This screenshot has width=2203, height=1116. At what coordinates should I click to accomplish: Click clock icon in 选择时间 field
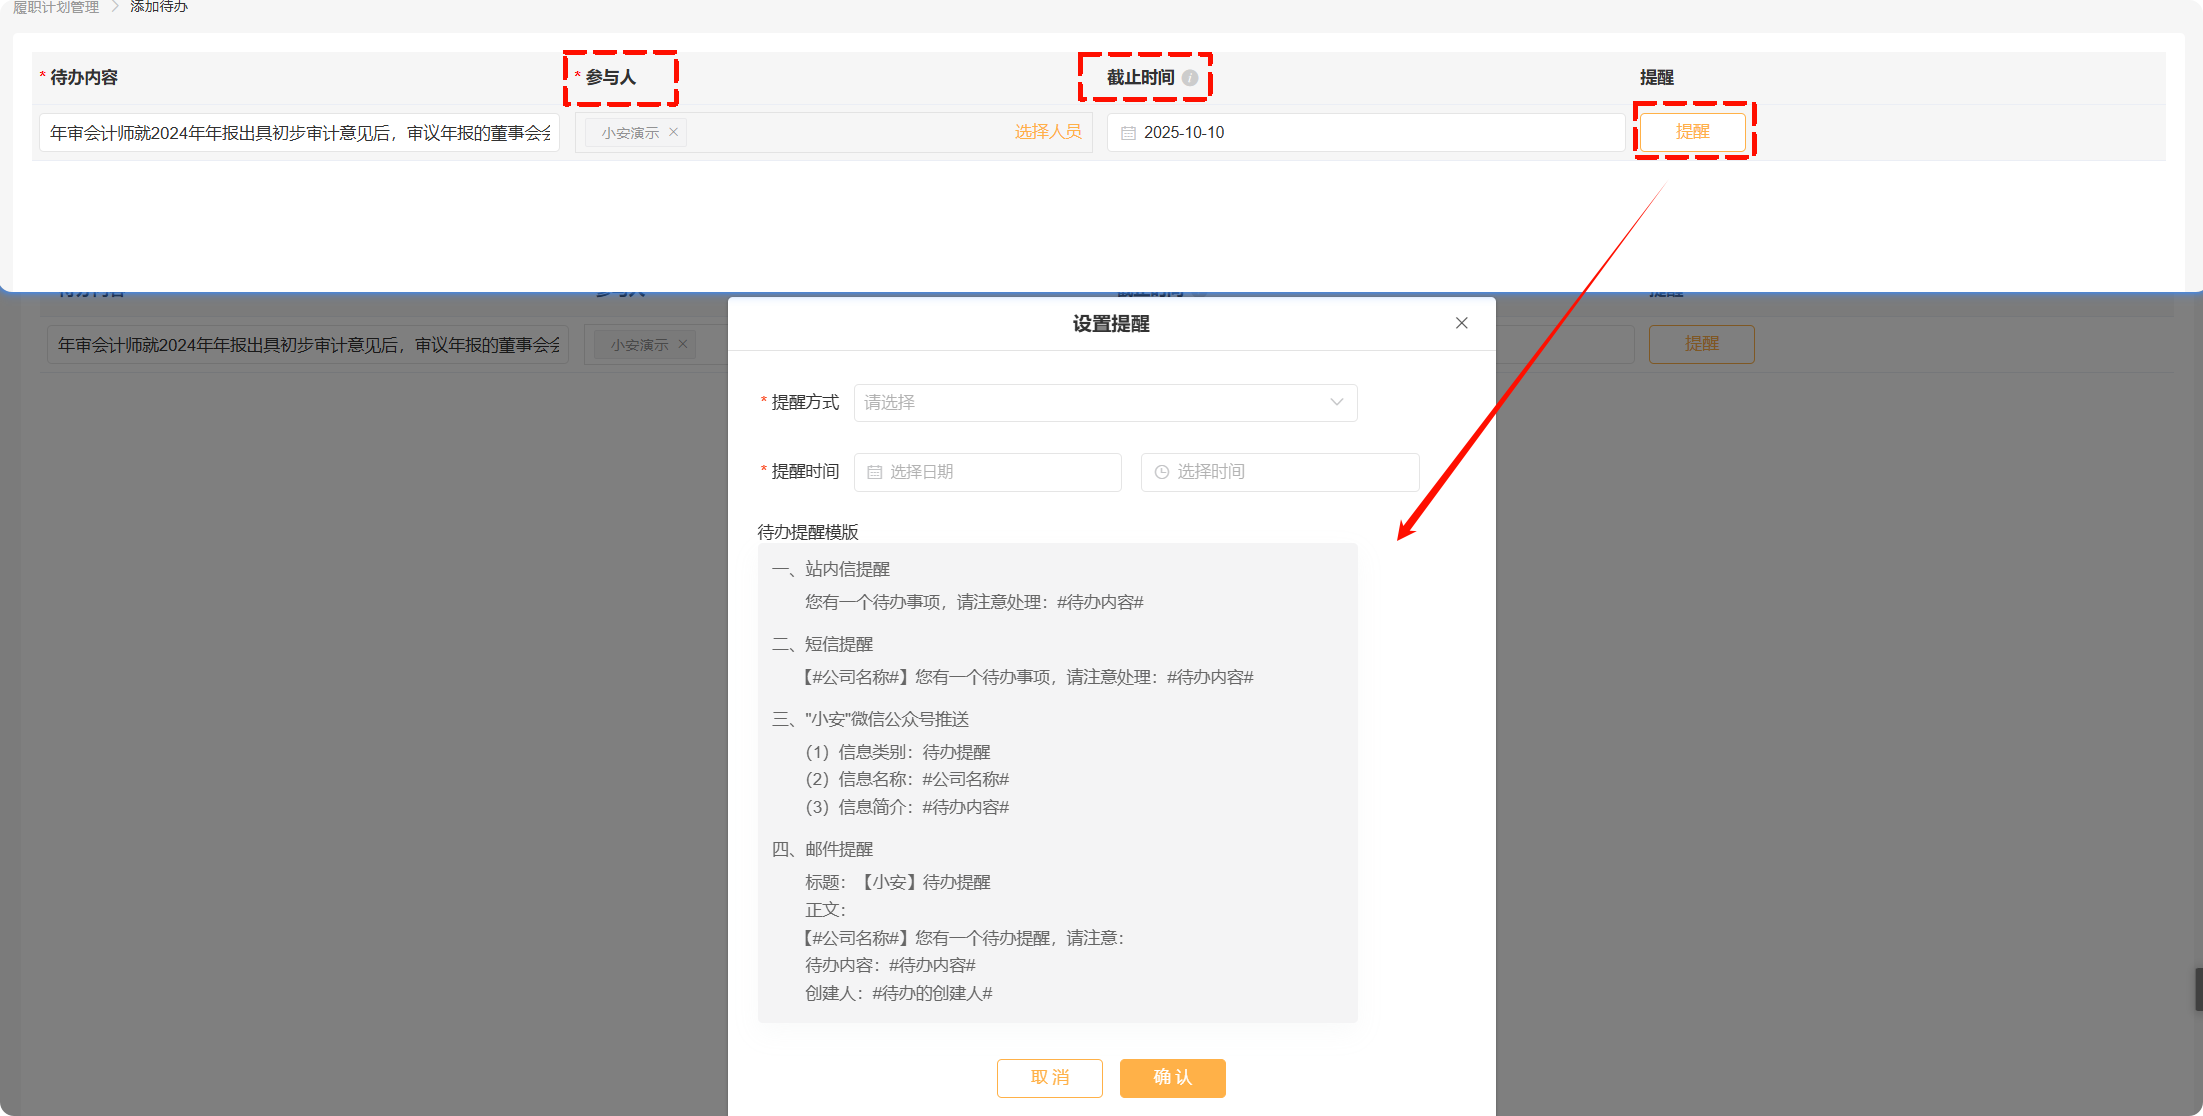pyautogui.click(x=1162, y=472)
